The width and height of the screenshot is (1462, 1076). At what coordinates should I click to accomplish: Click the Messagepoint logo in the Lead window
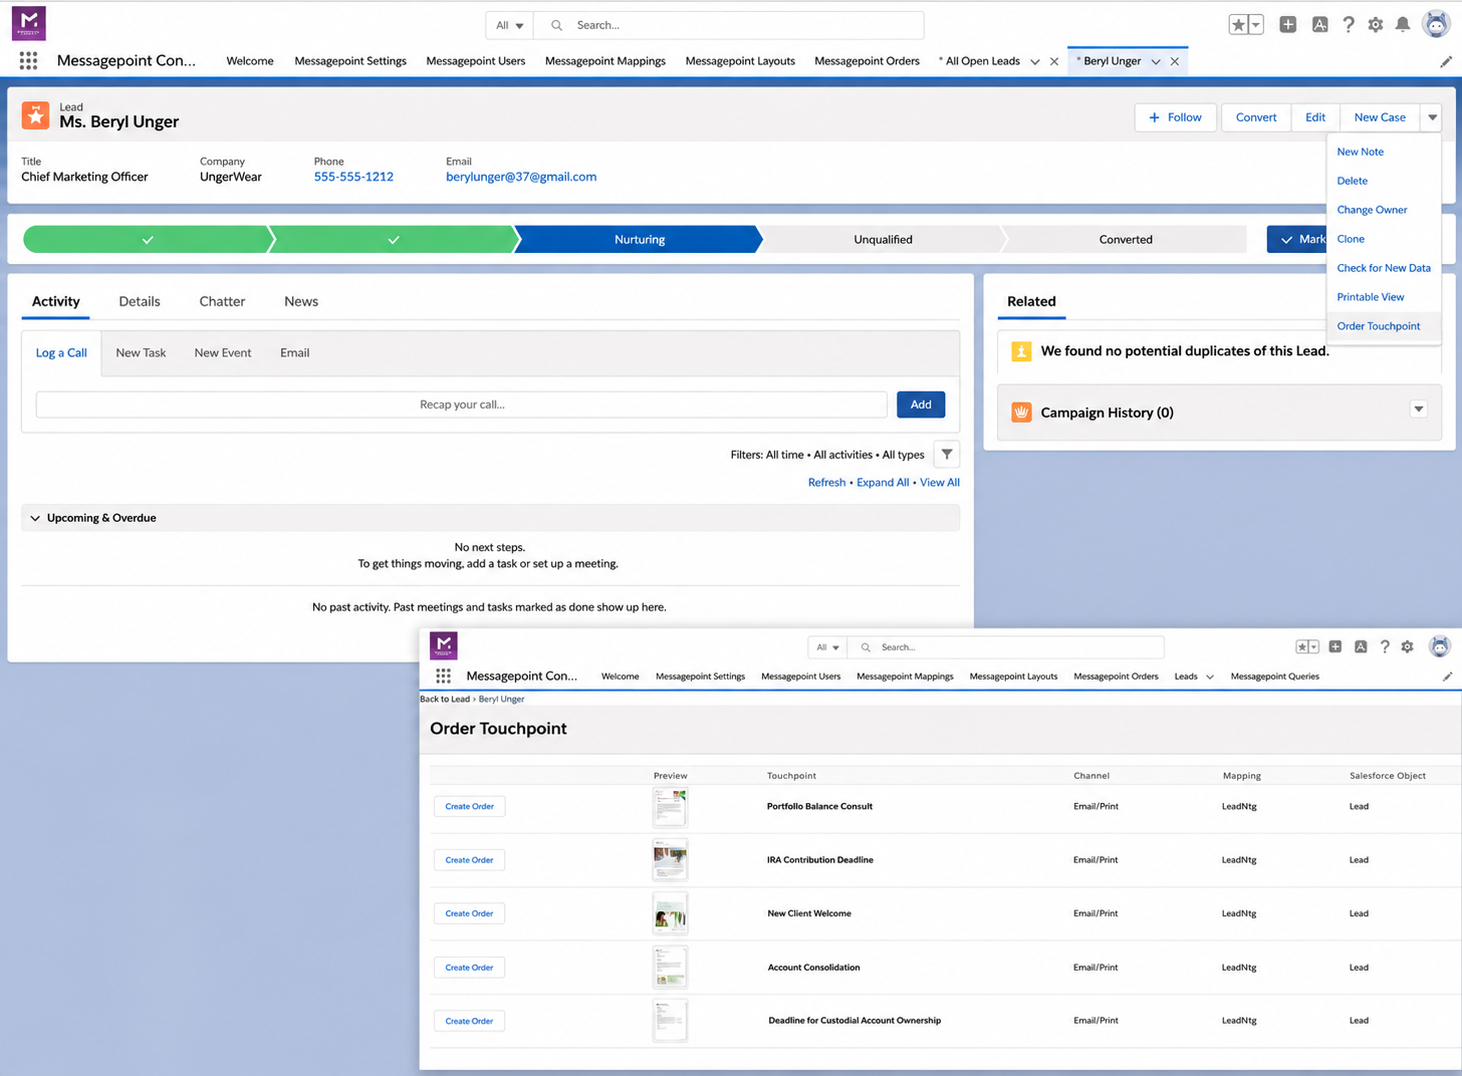coord(29,23)
